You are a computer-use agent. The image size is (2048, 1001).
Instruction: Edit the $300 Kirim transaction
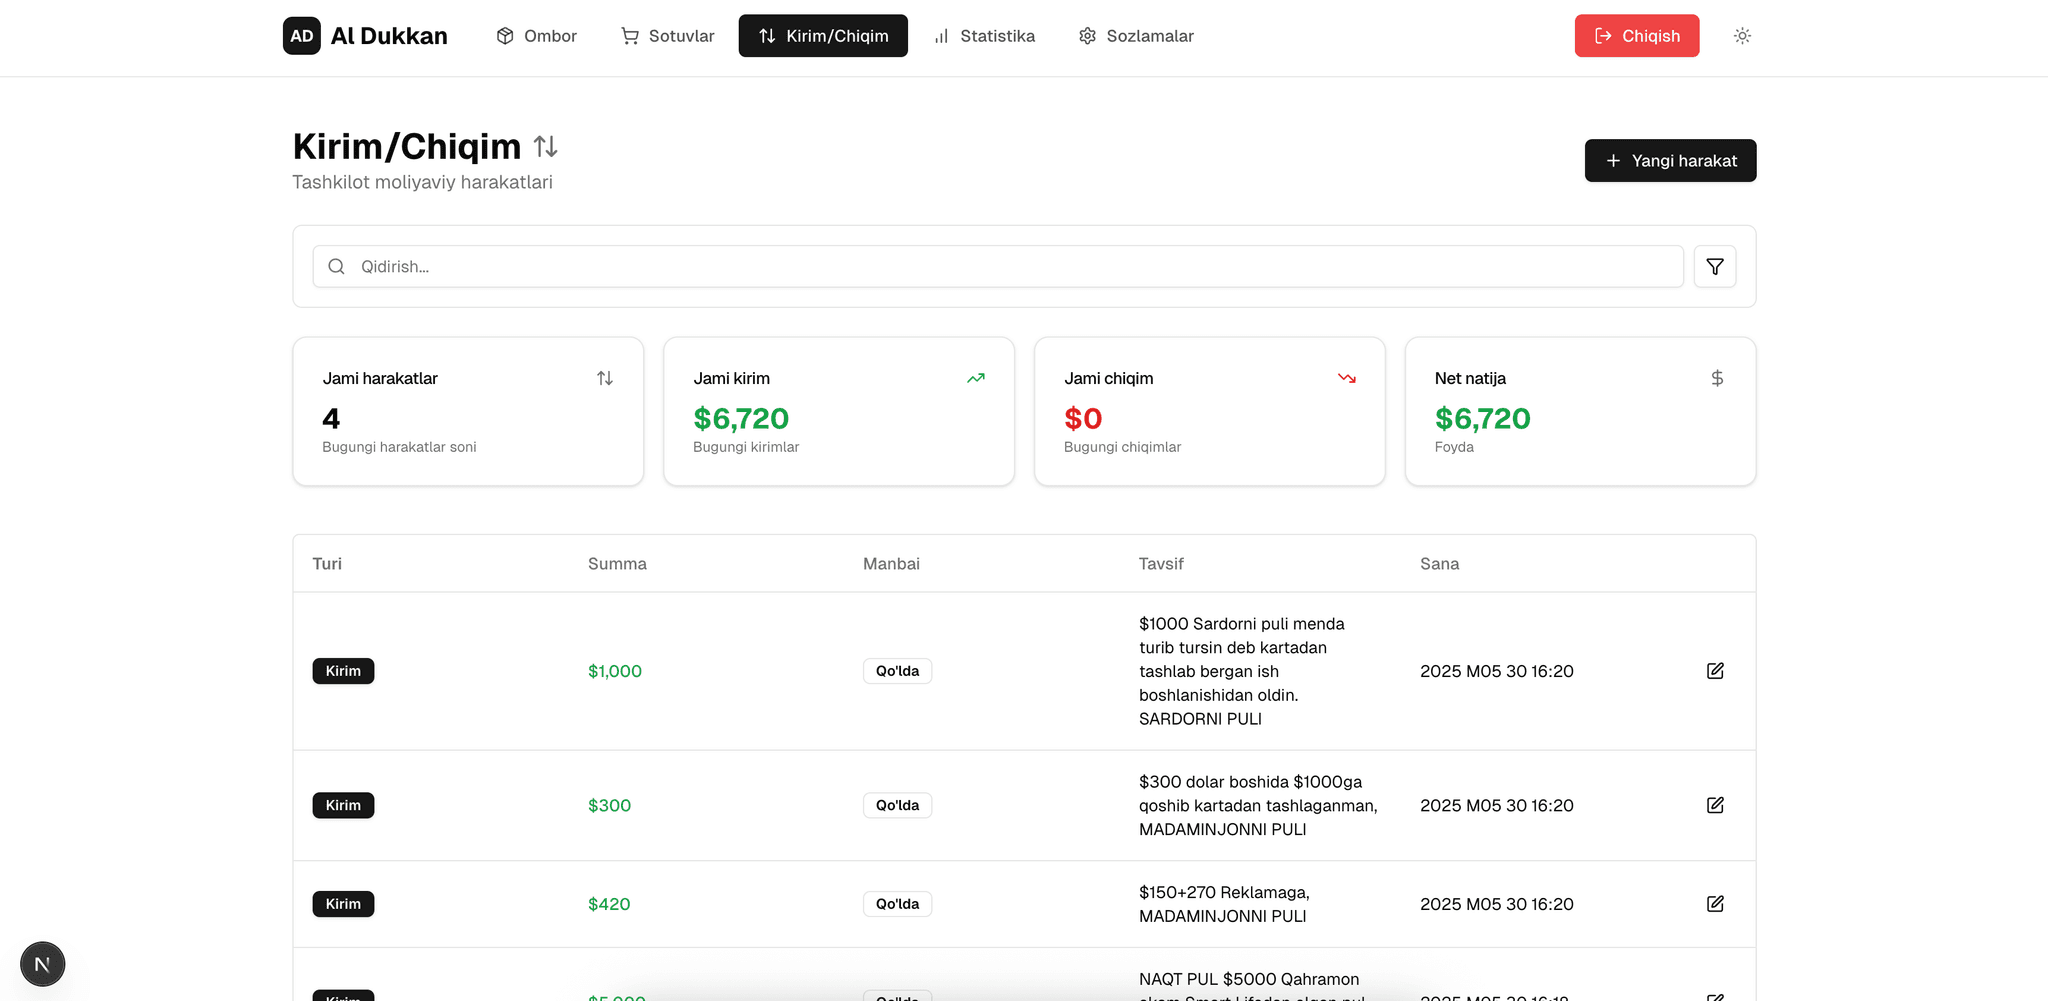[x=1714, y=805]
